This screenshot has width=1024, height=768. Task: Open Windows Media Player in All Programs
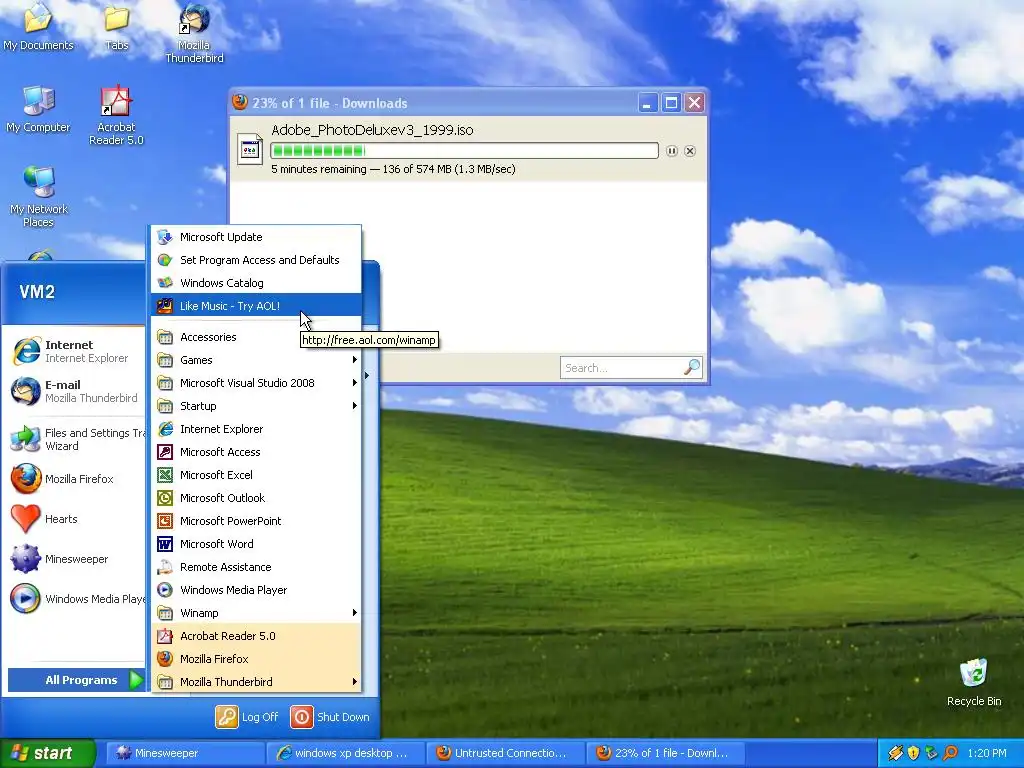click(x=256, y=590)
